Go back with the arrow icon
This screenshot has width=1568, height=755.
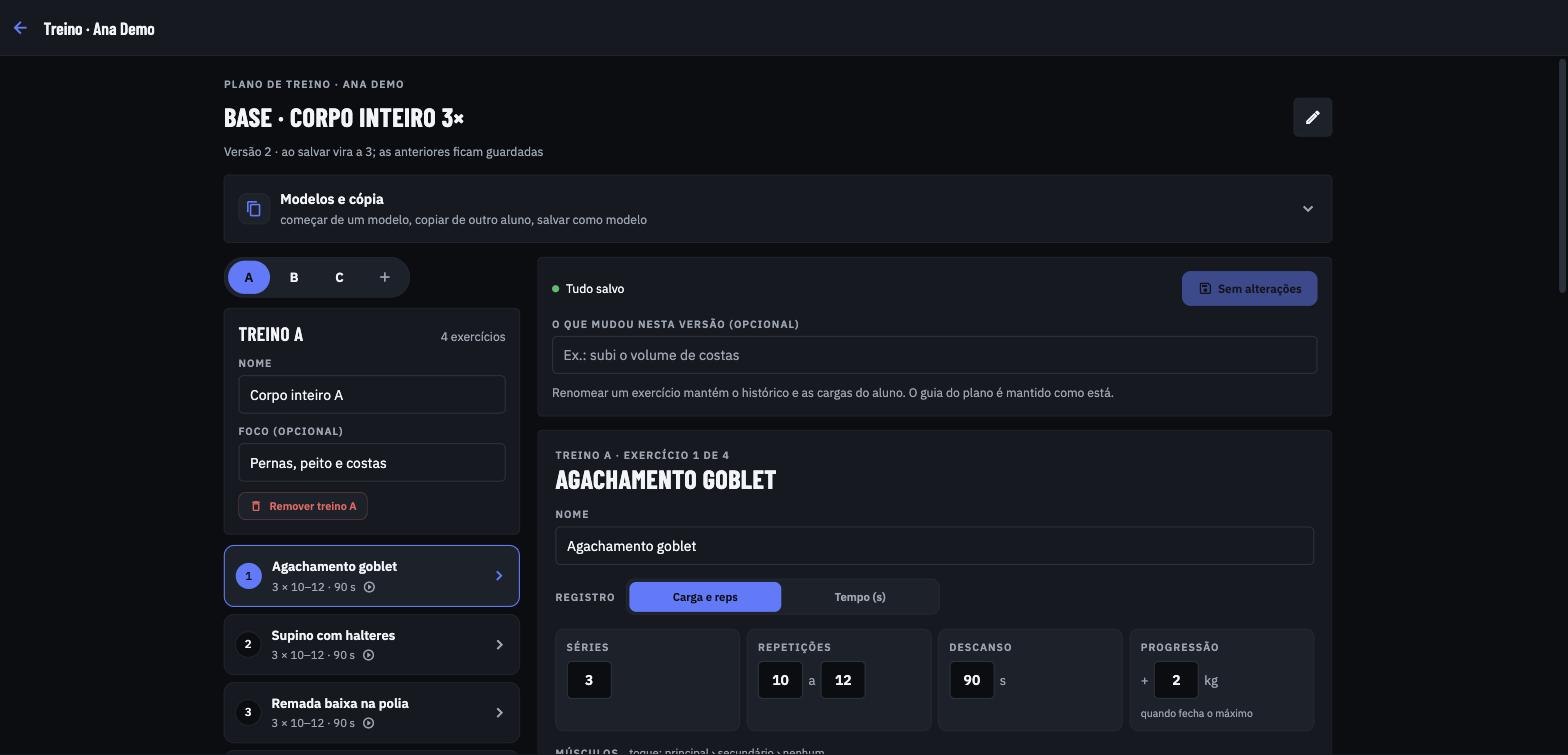click(20, 28)
